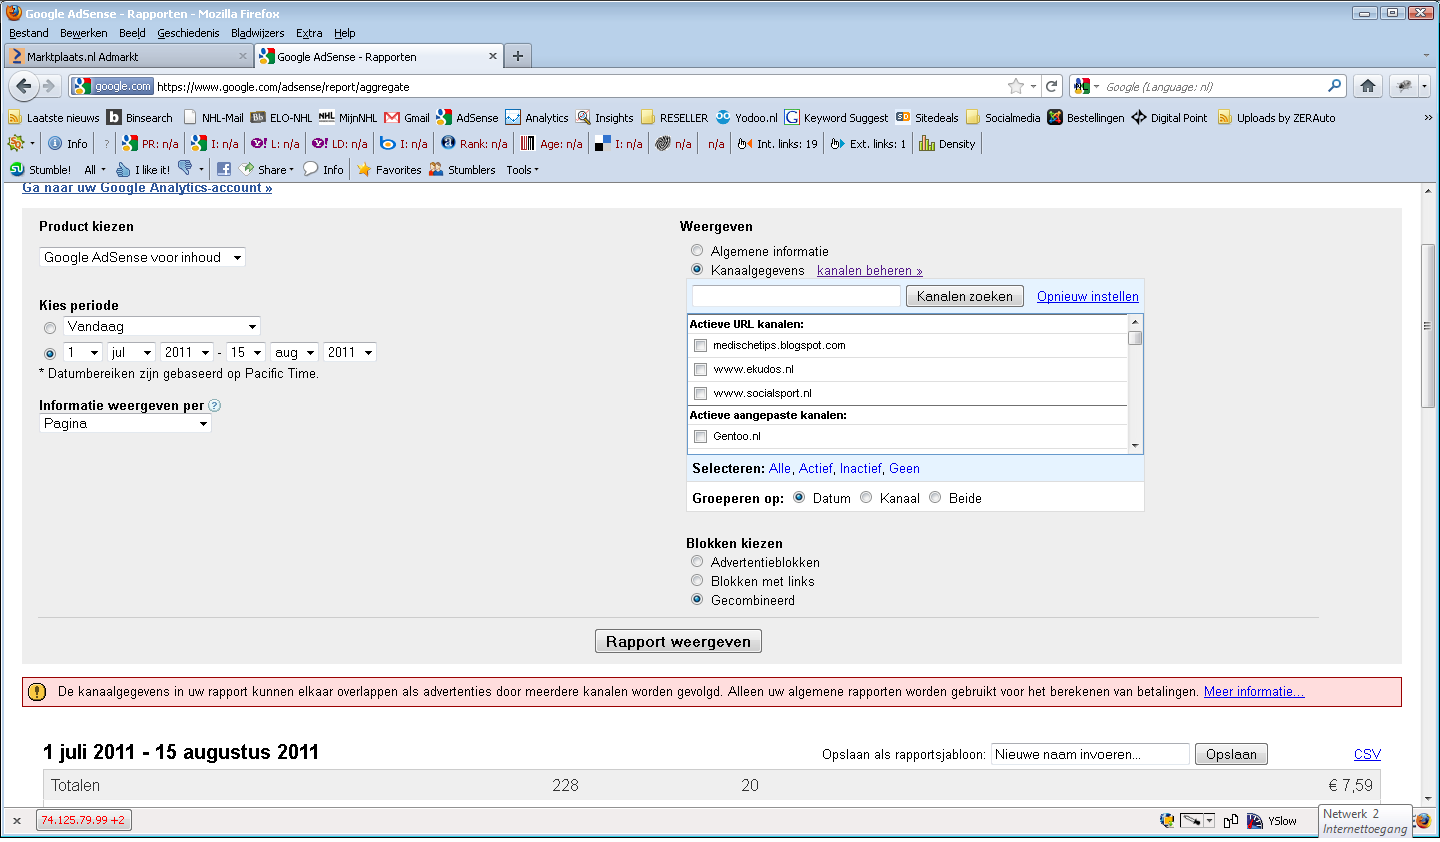Open the Analytics bookmark
This screenshot has width=1440, height=842.
click(537, 118)
